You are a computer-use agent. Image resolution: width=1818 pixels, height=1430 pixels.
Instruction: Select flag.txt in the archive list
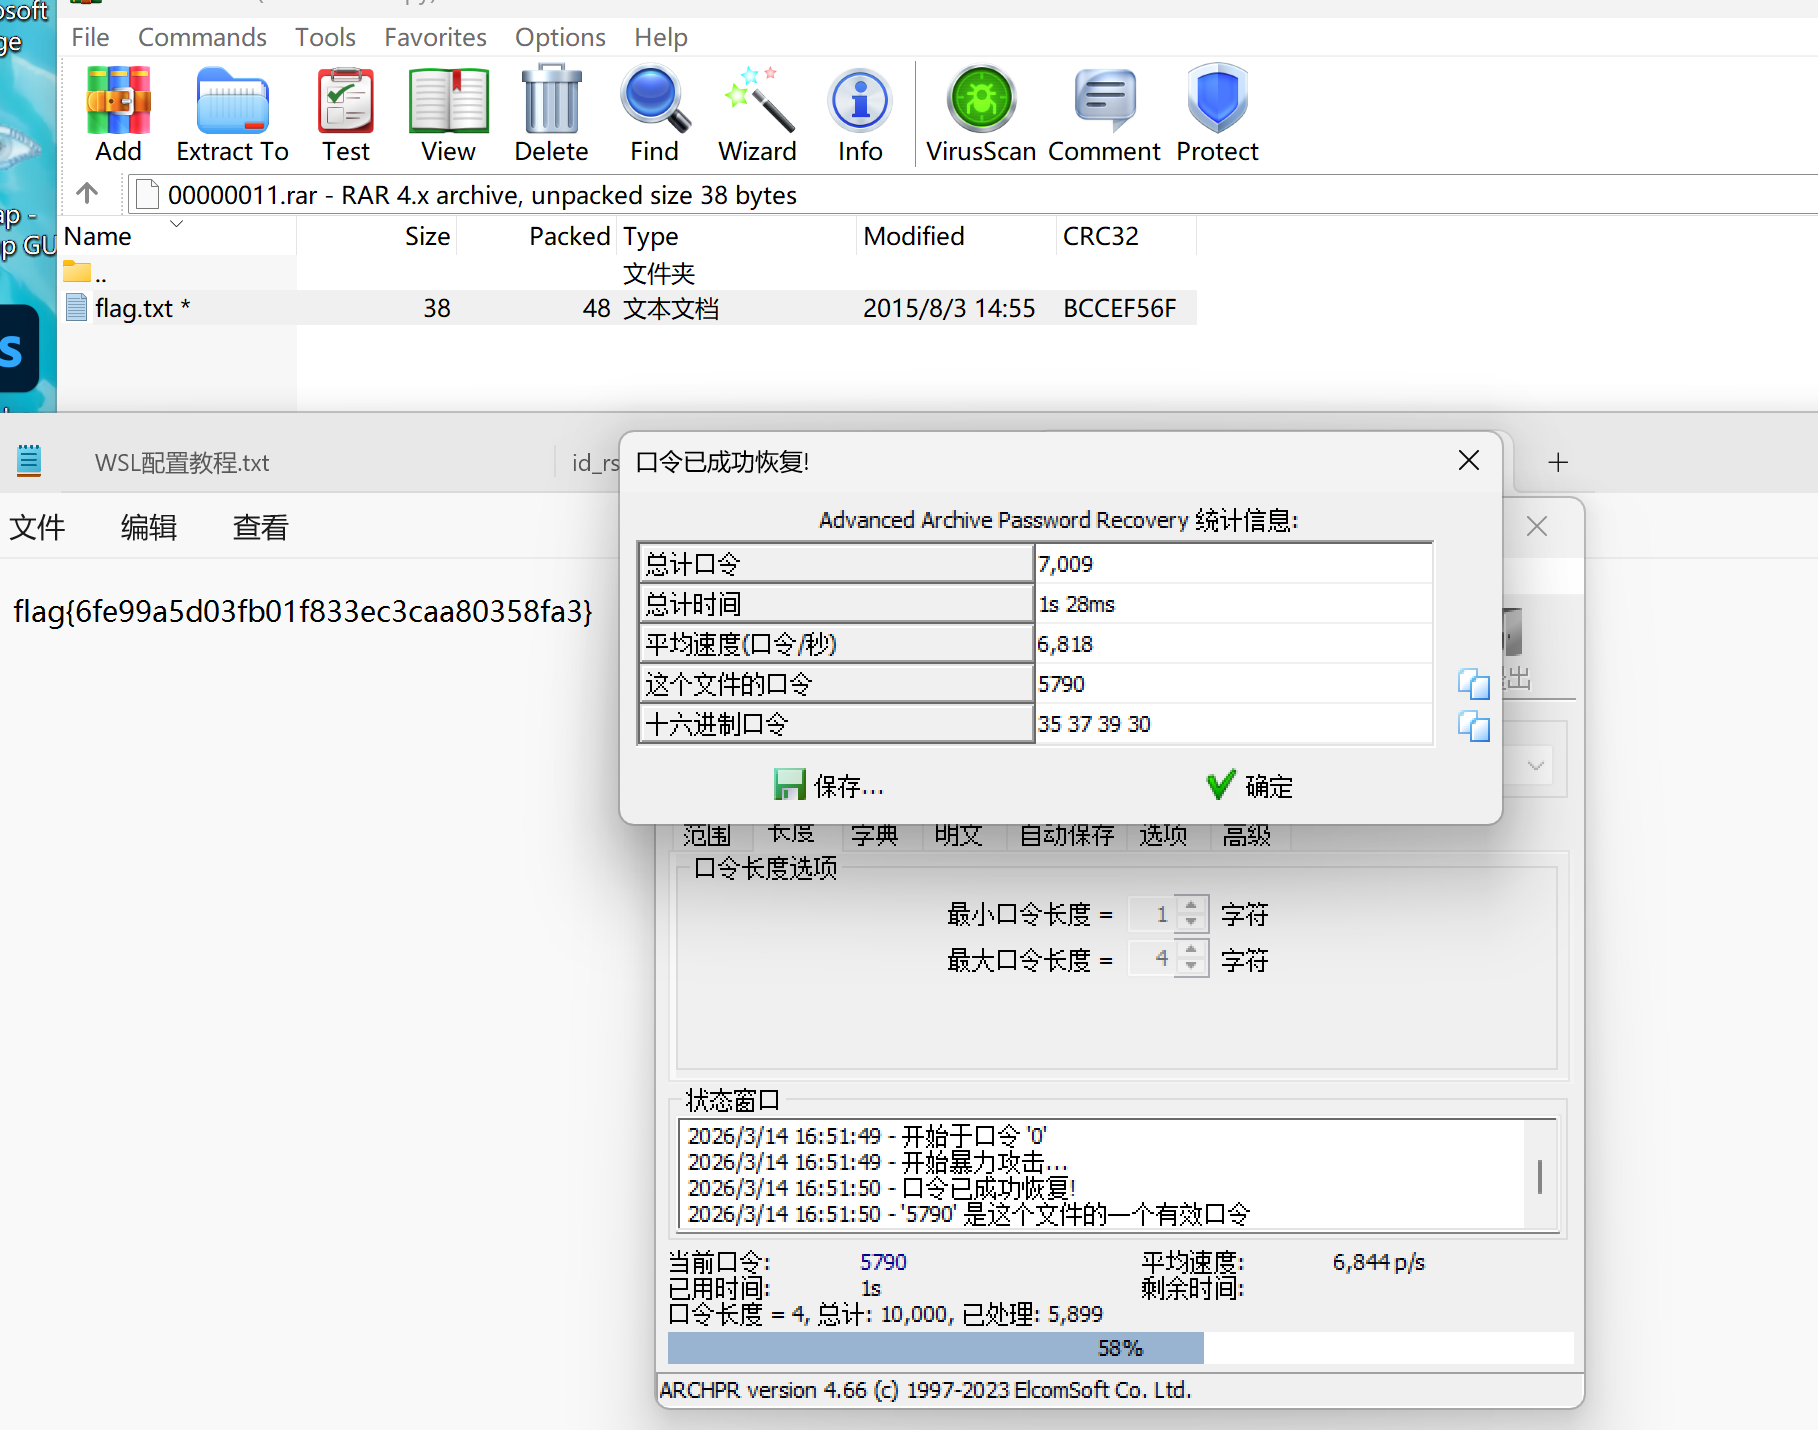tap(134, 308)
